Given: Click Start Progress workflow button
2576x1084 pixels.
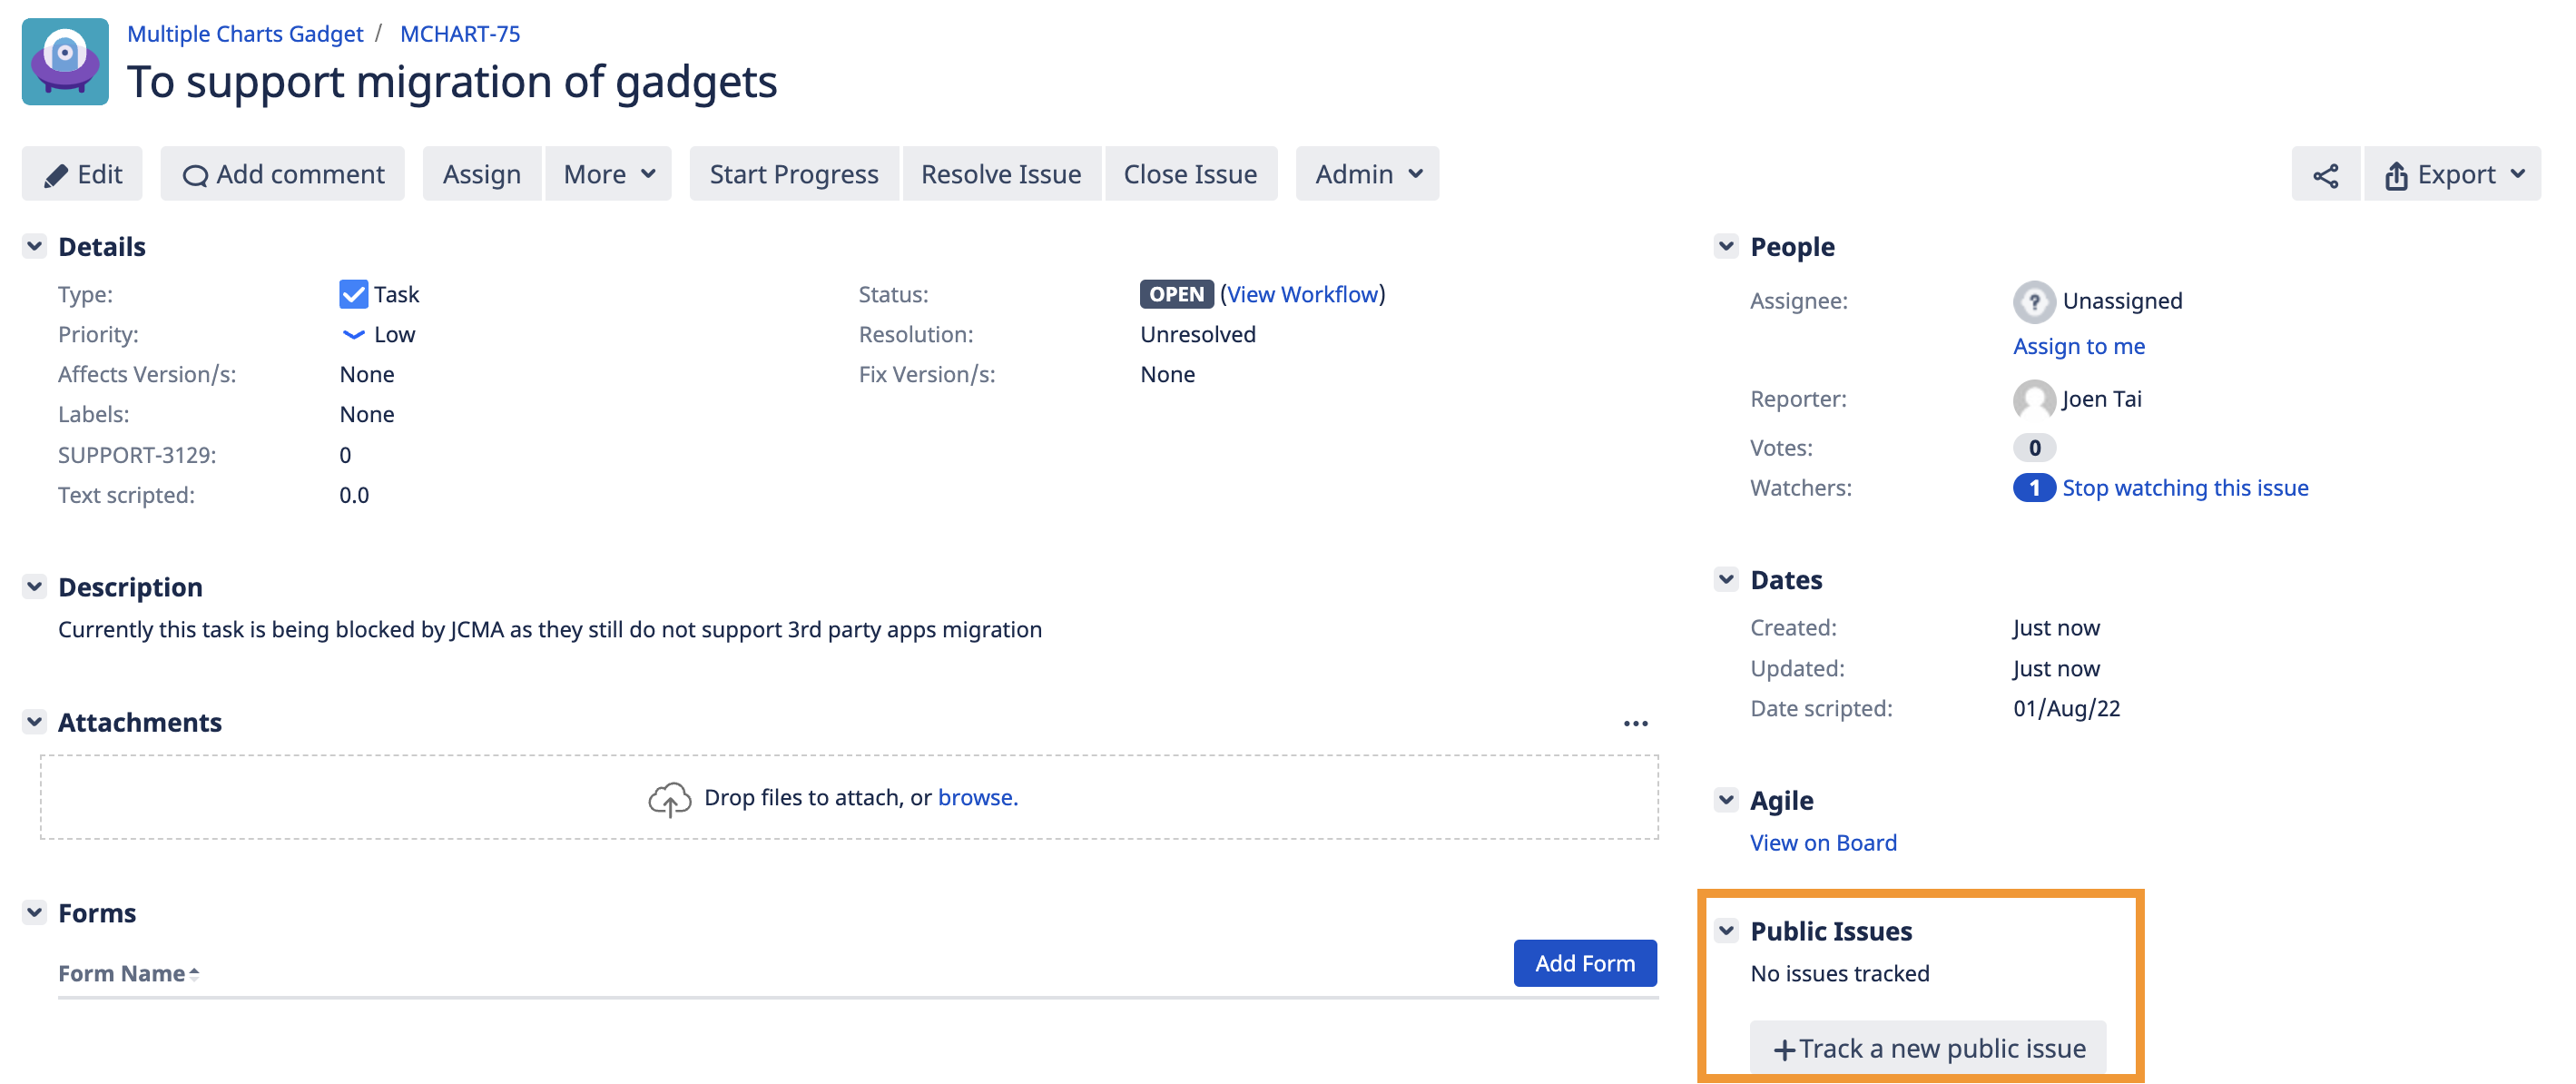Looking at the screenshot, I should tap(793, 175).
